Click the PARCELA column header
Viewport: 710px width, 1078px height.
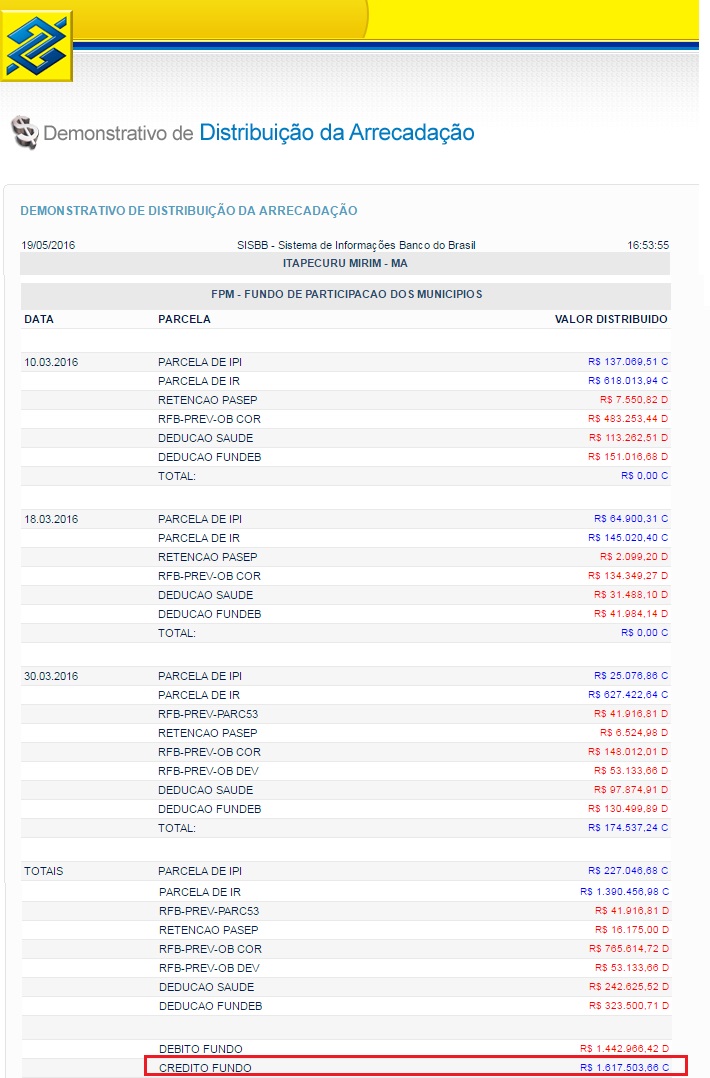tap(184, 319)
